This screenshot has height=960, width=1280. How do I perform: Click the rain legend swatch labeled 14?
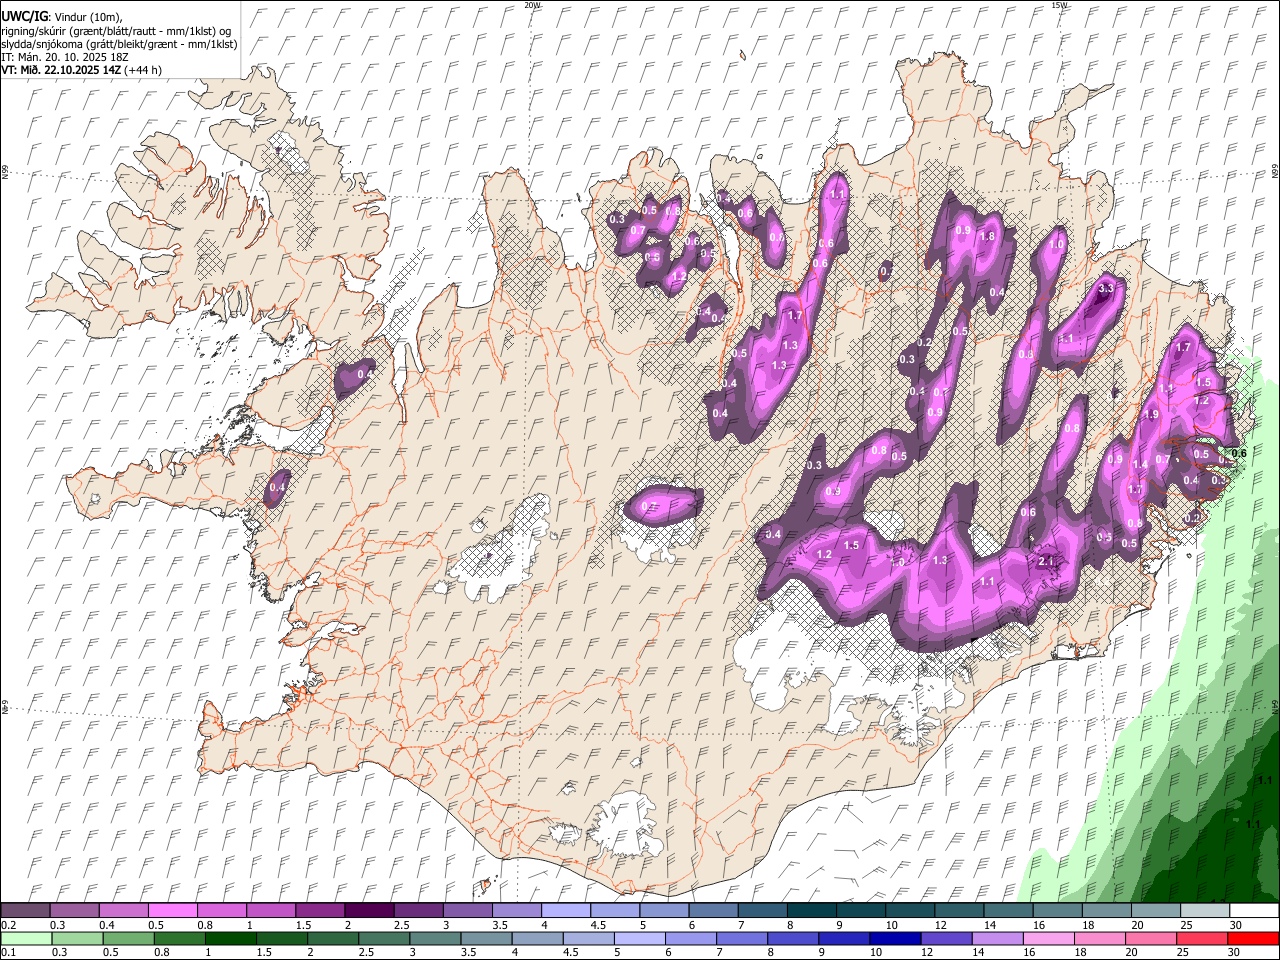(998, 938)
